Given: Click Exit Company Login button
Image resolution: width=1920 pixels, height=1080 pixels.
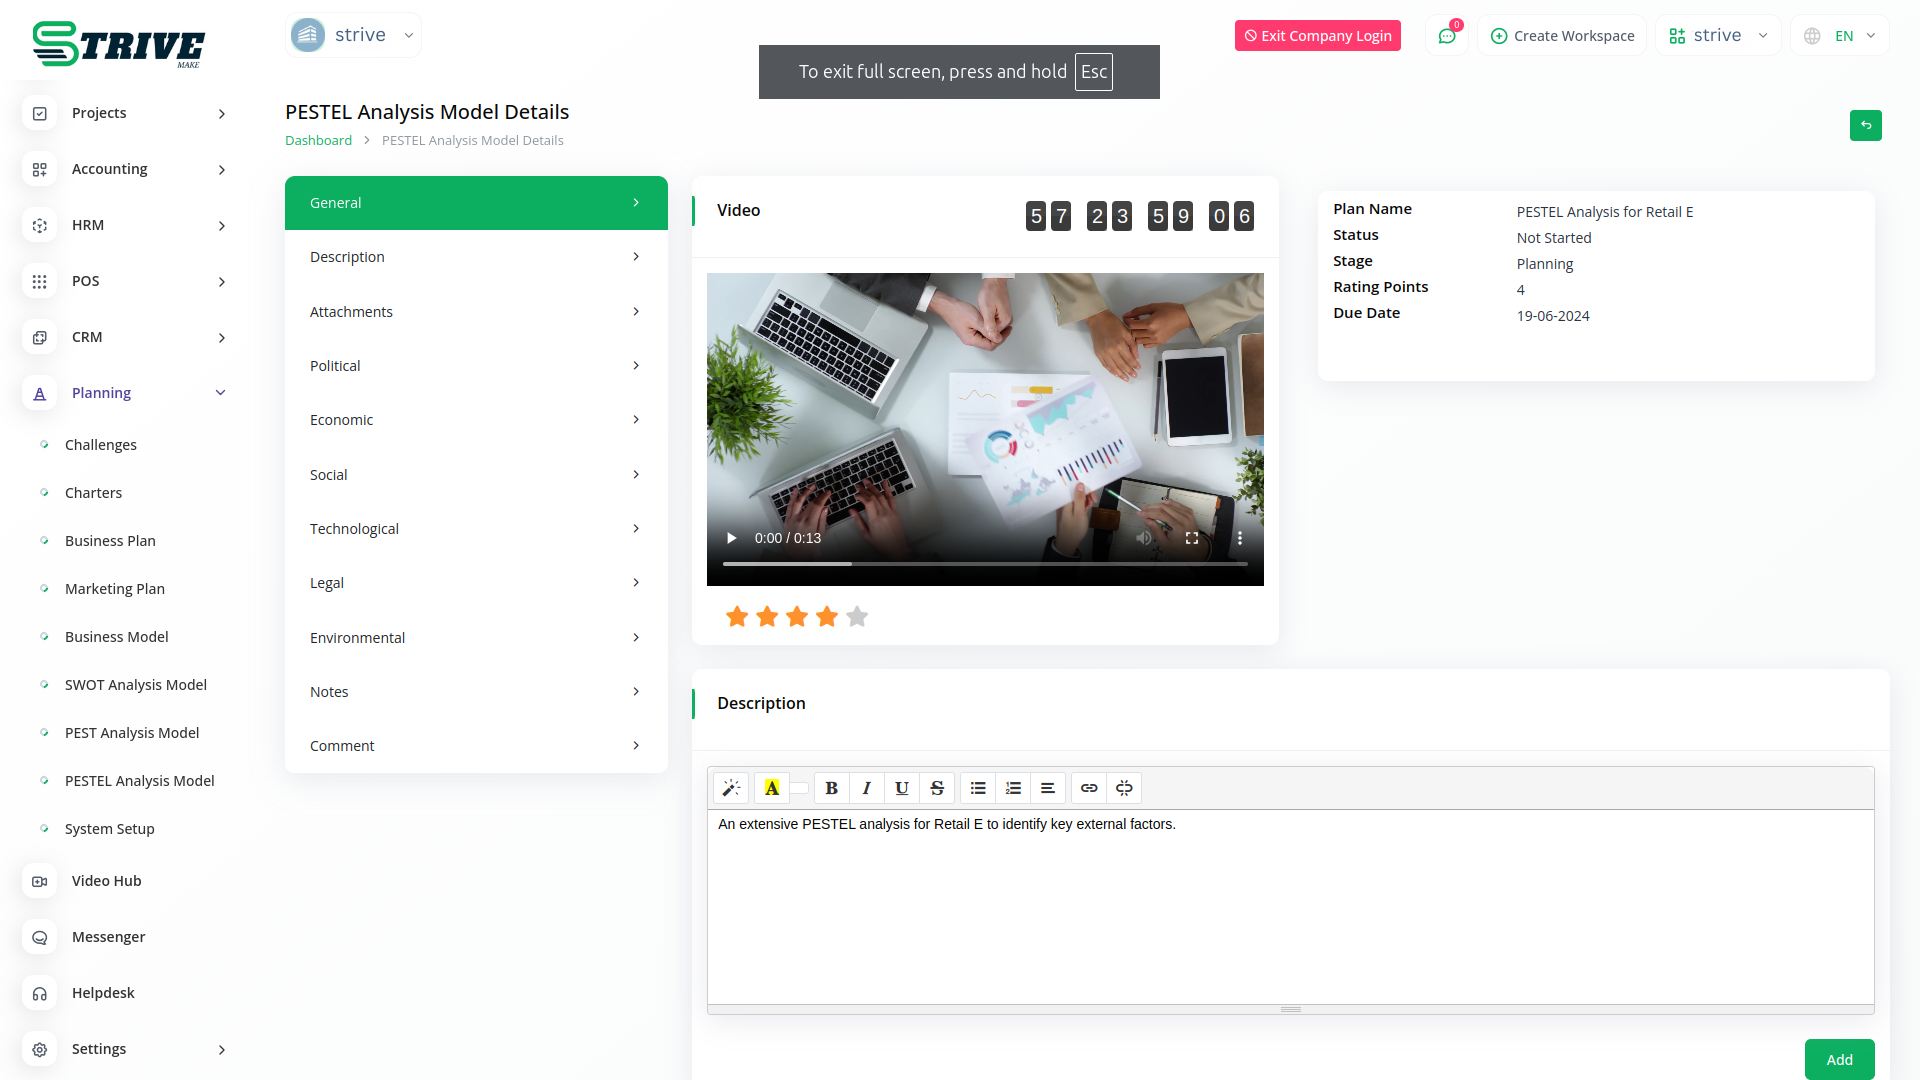Looking at the screenshot, I should point(1317,36).
